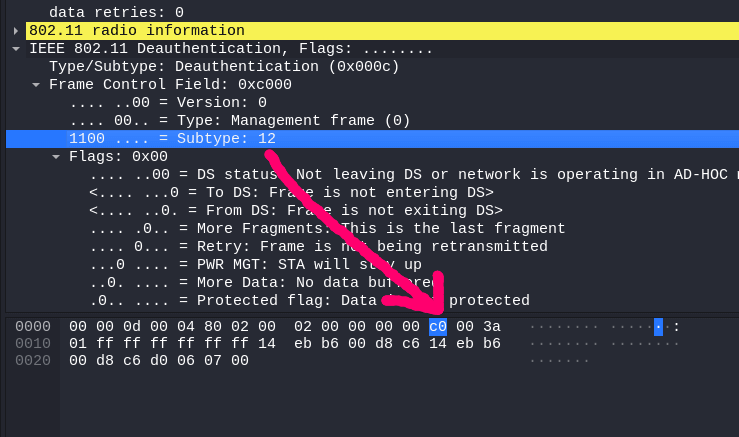Click the Version: 0 field
The height and width of the screenshot is (437, 739).
coord(167,102)
